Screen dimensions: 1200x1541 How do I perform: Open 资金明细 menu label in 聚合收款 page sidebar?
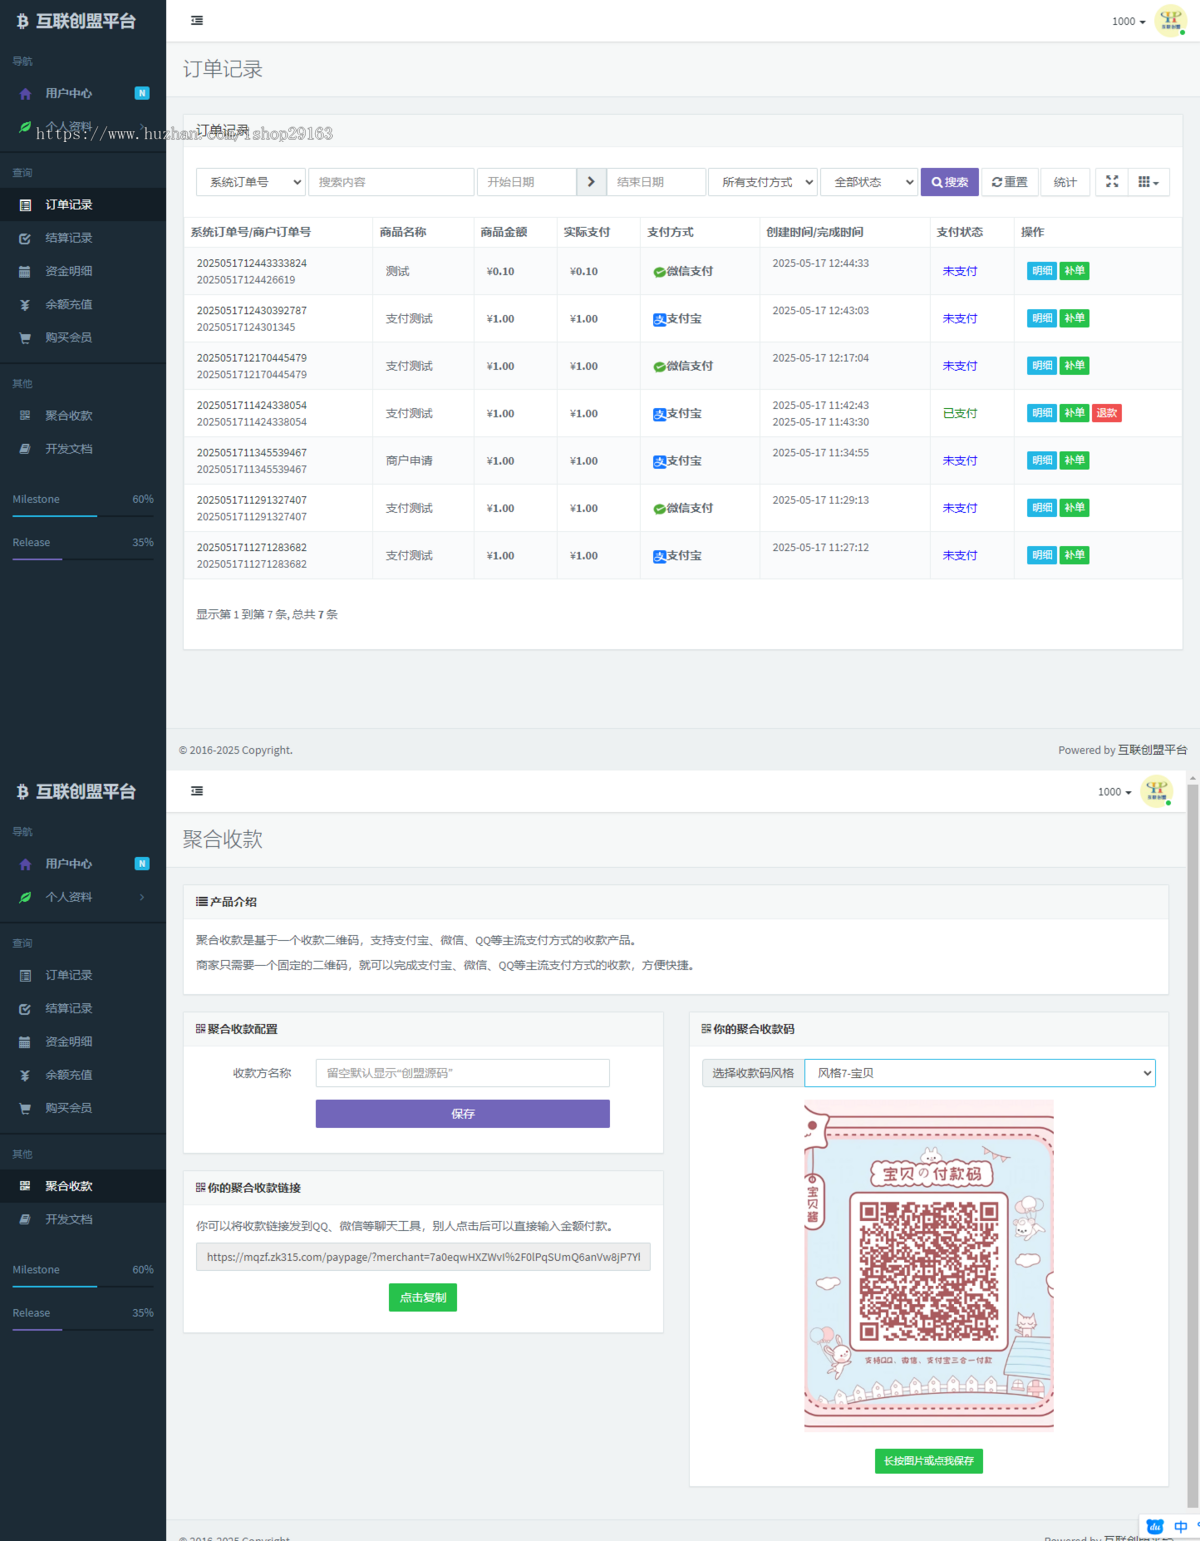[69, 1042]
